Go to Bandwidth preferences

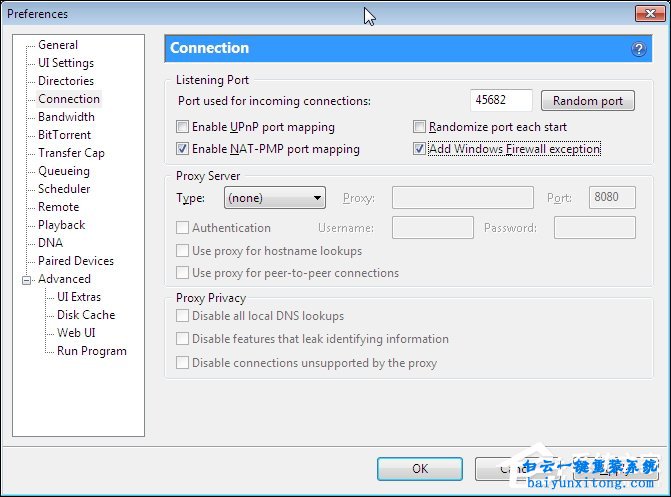(x=66, y=117)
